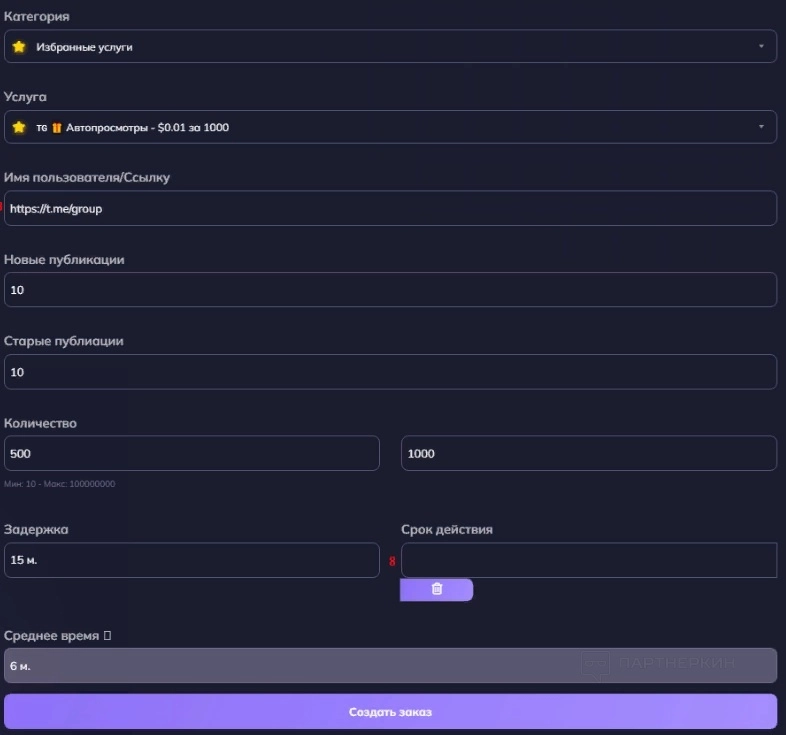The width and height of the screenshot is (786, 735).
Task: Click the Новые публикации input field
Action: tap(390, 289)
